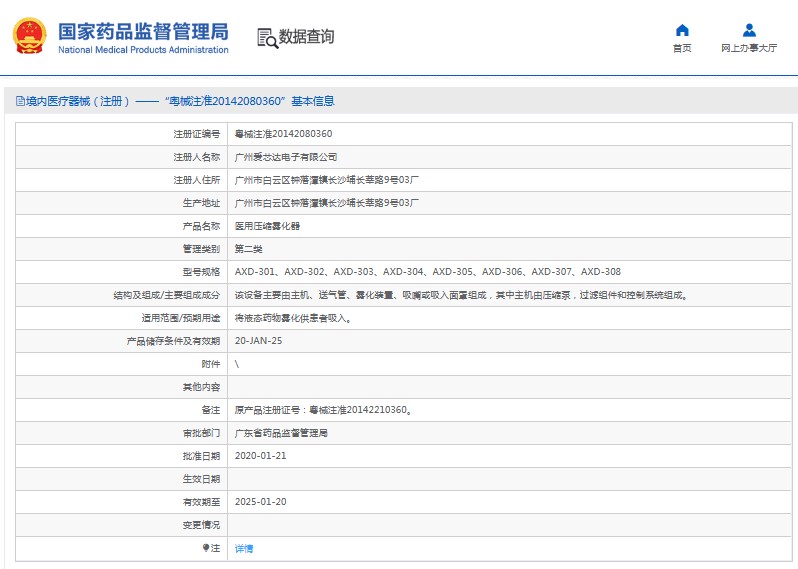The width and height of the screenshot is (798, 569).
Task: Select the 注册人住所 address value
Action: (327, 180)
